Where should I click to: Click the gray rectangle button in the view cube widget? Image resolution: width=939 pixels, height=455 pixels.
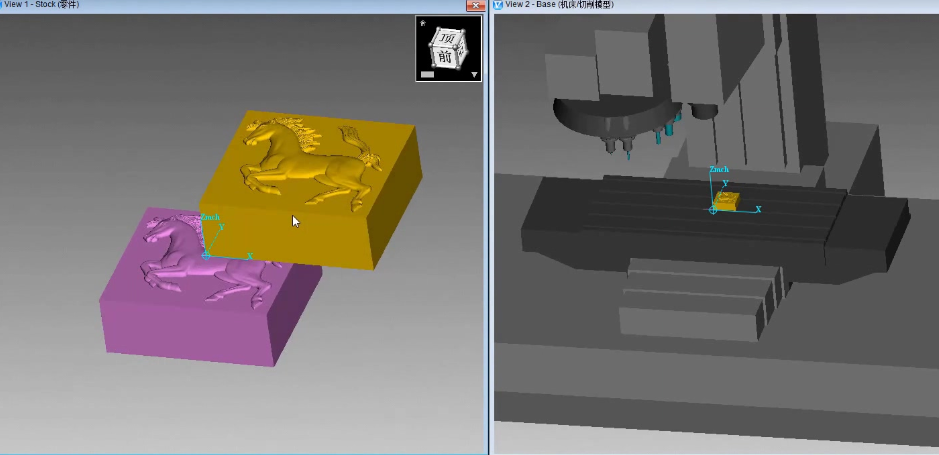pyautogui.click(x=427, y=74)
